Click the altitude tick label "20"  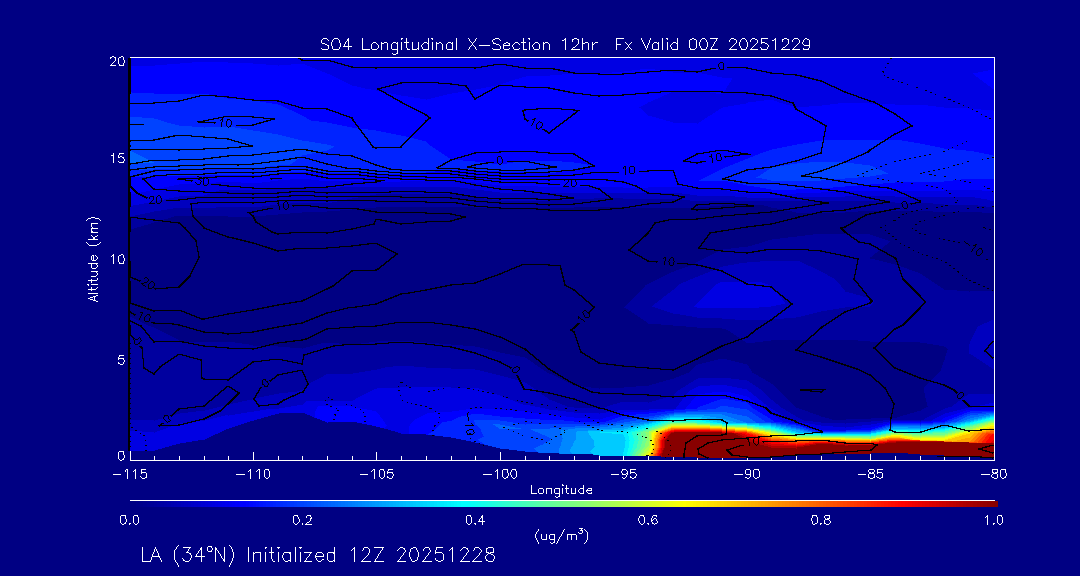[x=116, y=61]
